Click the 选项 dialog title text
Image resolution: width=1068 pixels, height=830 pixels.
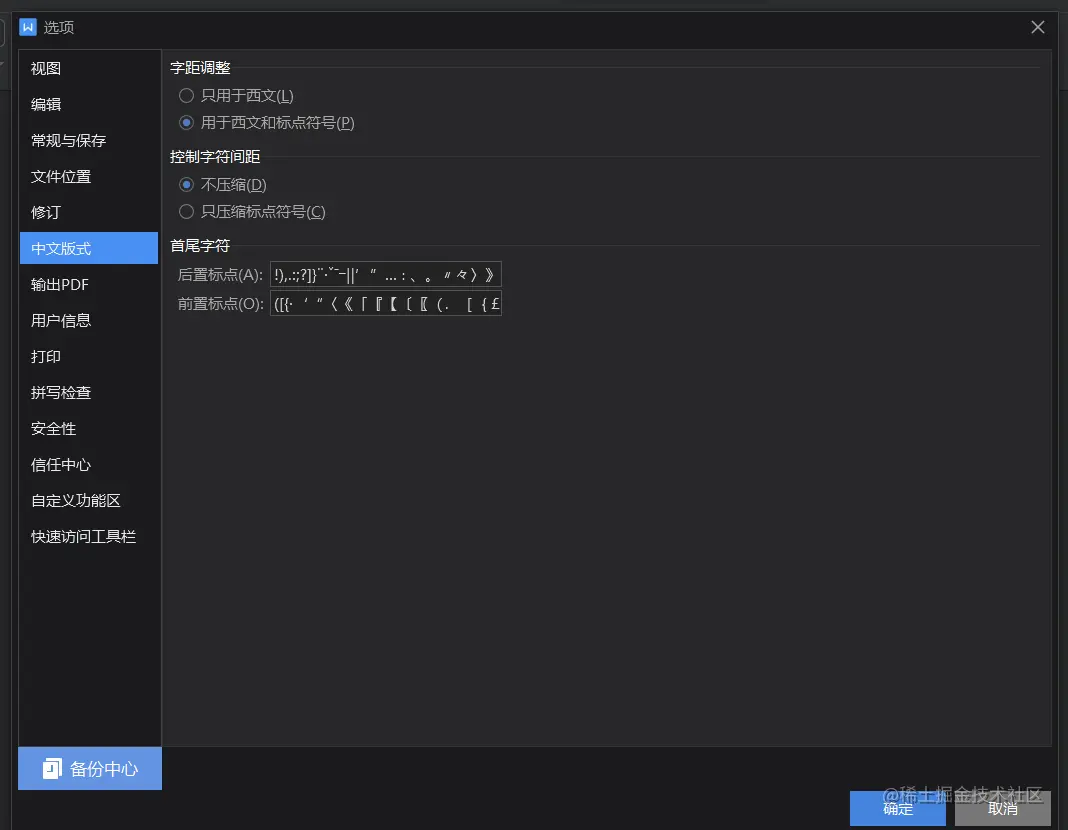(x=59, y=27)
